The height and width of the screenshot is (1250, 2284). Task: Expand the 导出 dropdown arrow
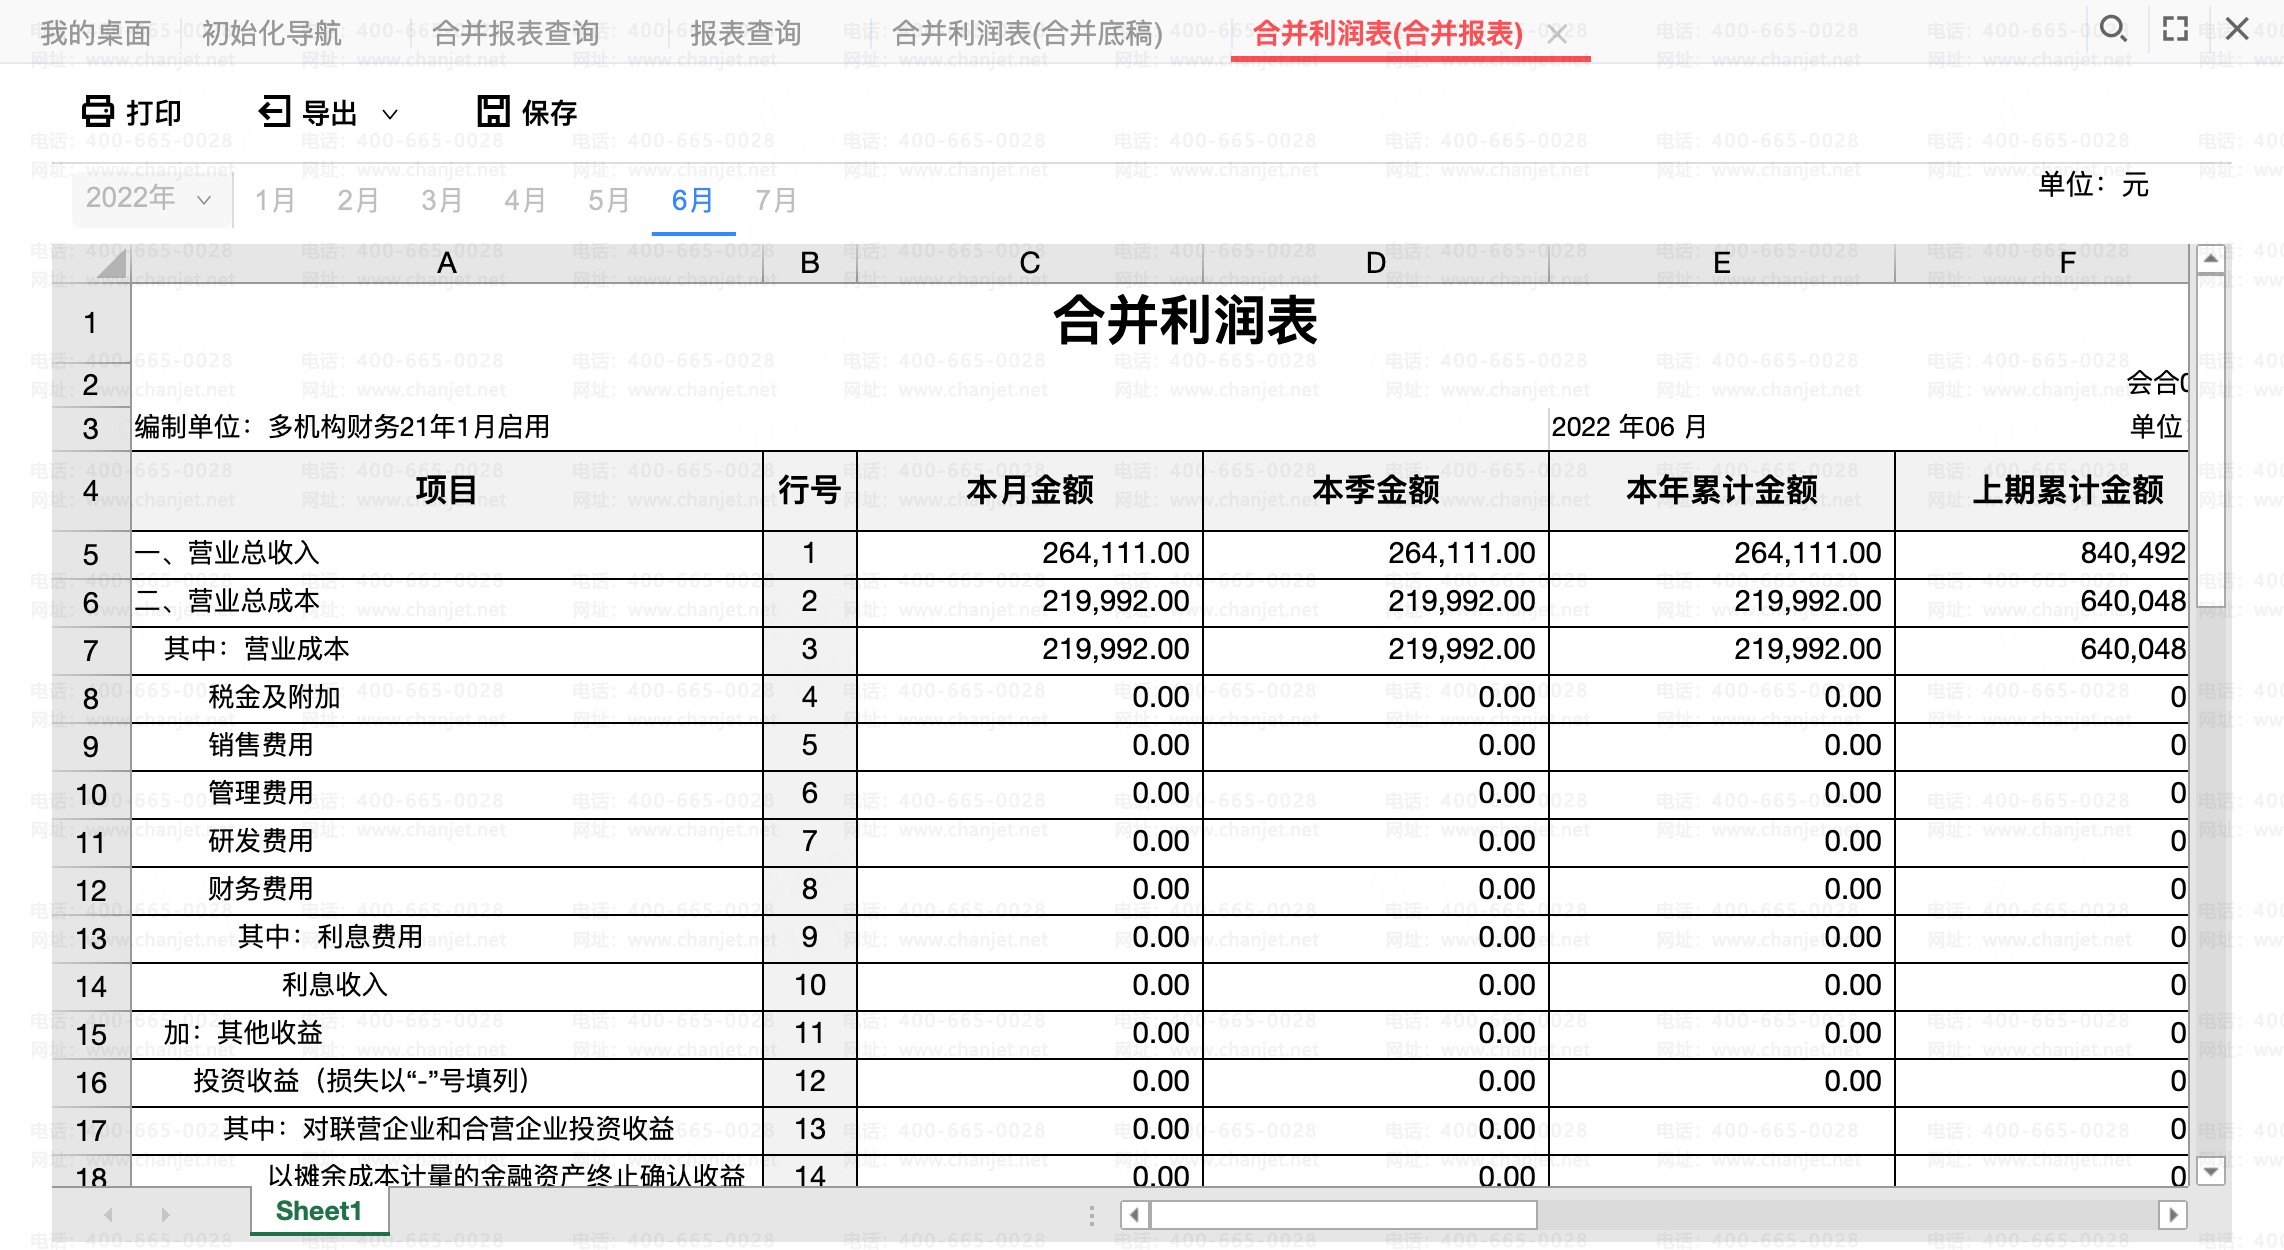pos(390,114)
